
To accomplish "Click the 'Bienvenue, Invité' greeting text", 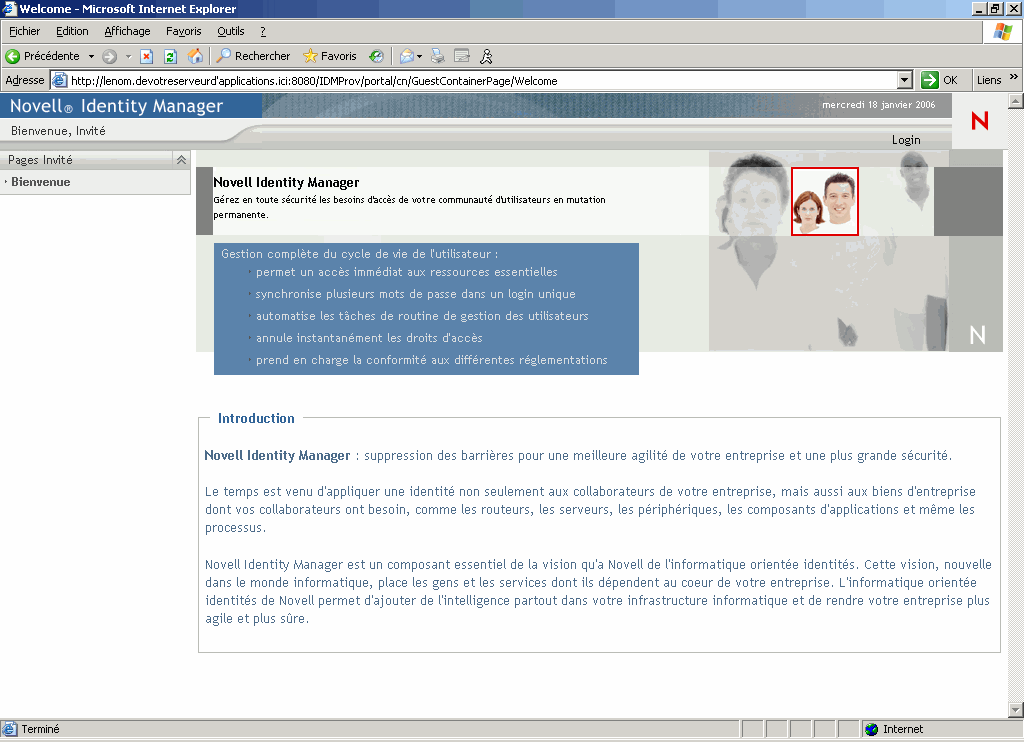I will (58, 131).
